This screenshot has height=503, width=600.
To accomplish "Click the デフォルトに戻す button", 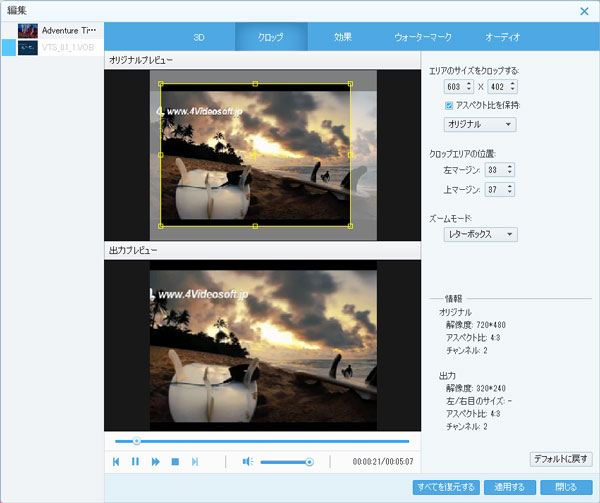I will (x=561, y=458).
